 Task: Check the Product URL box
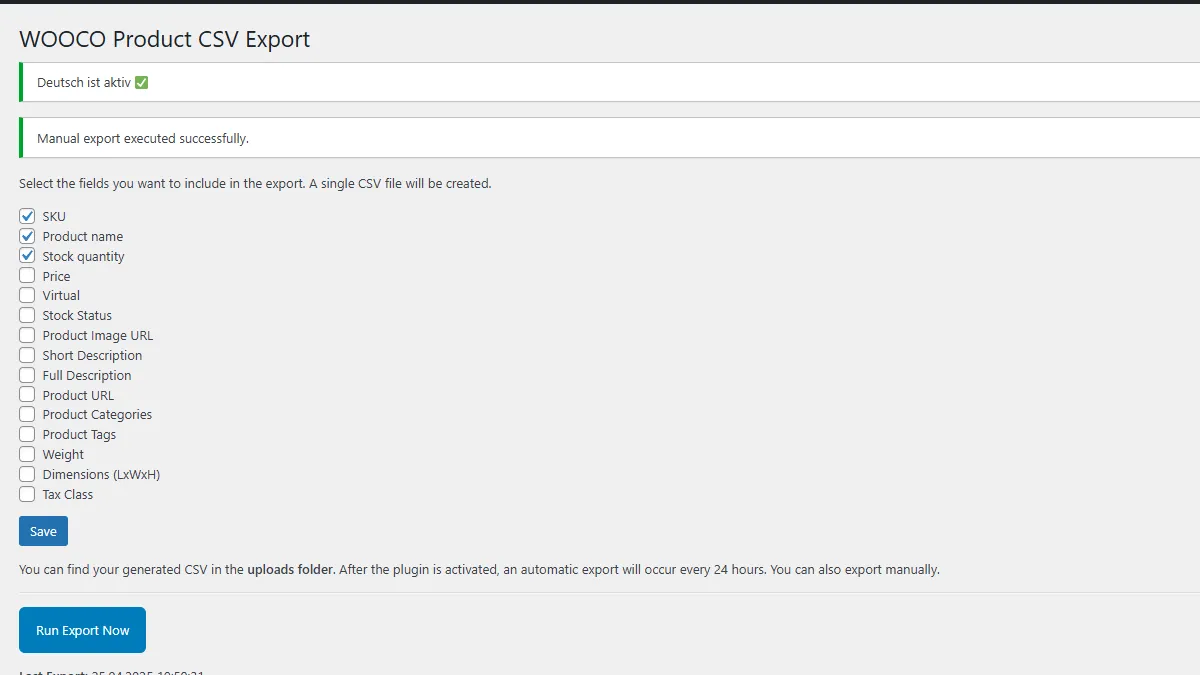(27, 395)
